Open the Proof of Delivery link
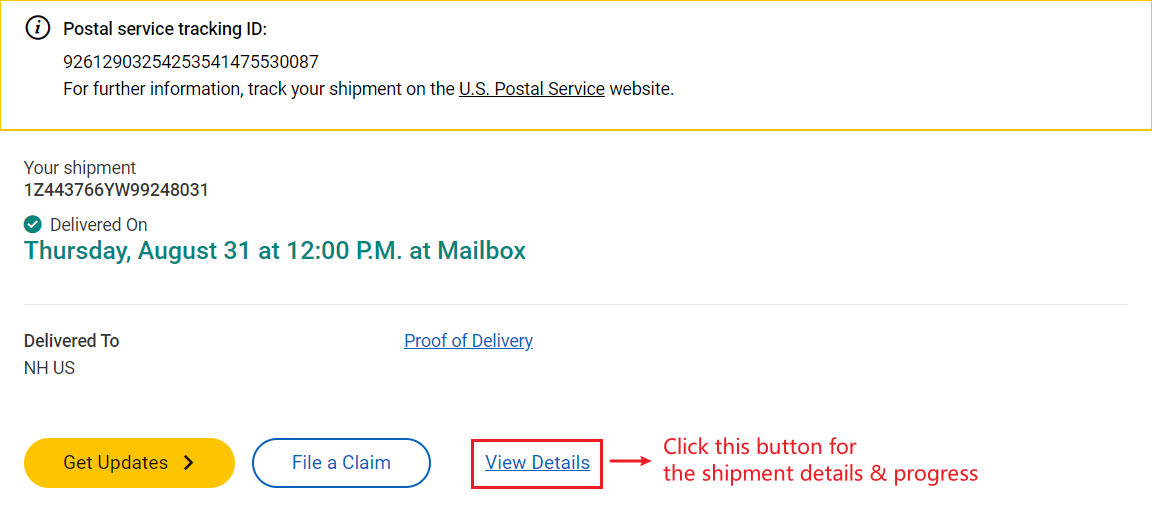 (x=468, y=341)
